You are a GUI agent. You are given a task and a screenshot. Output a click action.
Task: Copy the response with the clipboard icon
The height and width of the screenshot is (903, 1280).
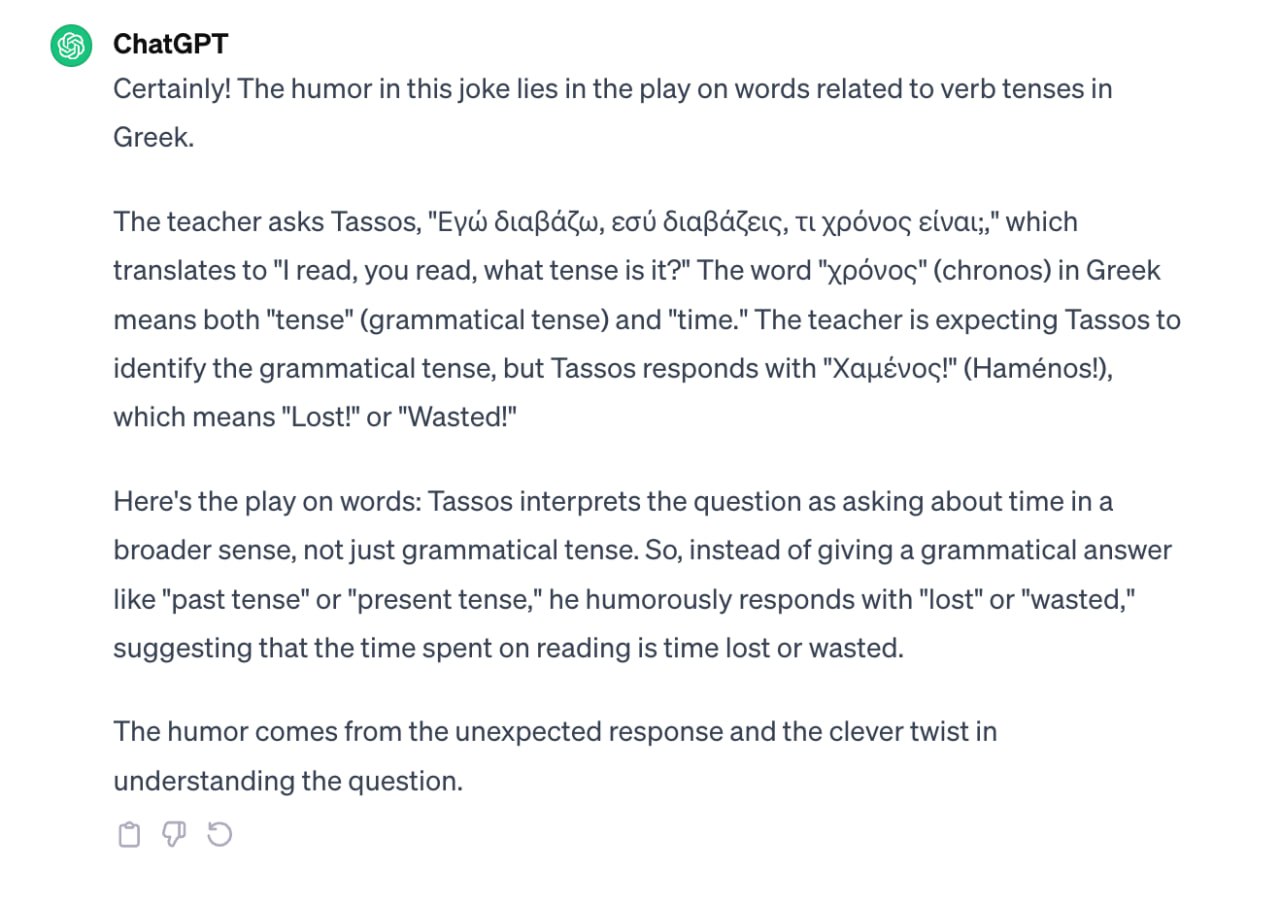(x=129, y=834)
